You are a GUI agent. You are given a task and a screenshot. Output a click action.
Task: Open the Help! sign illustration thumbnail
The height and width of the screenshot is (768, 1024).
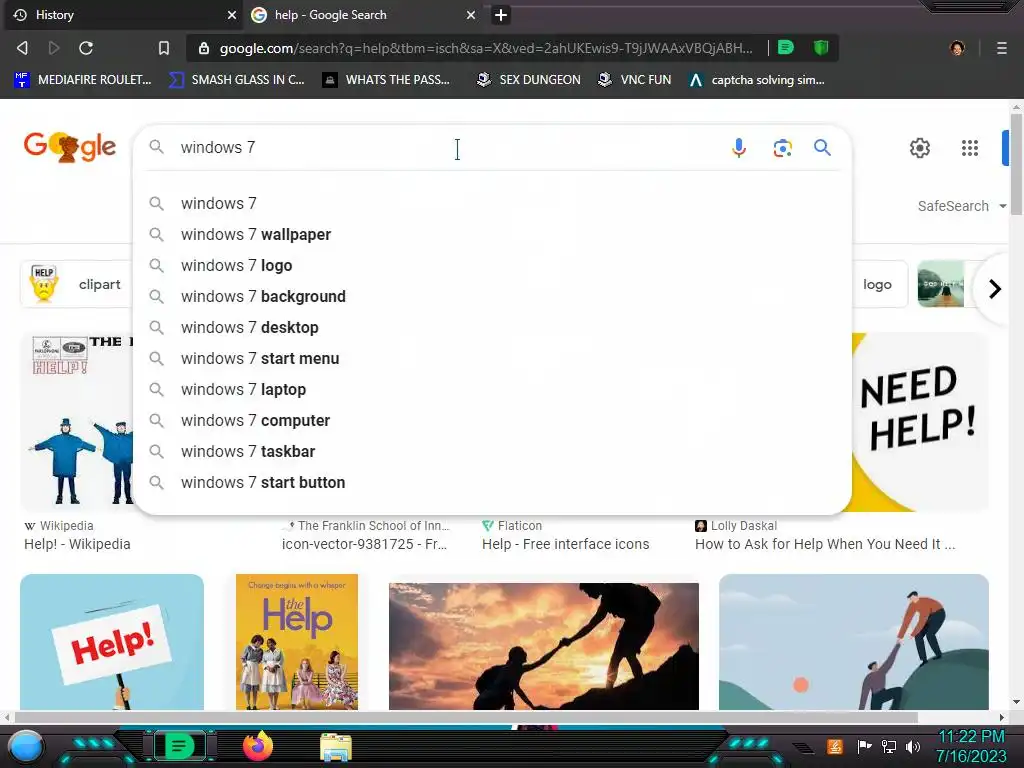pyautogui.click(x=112, y=642)
